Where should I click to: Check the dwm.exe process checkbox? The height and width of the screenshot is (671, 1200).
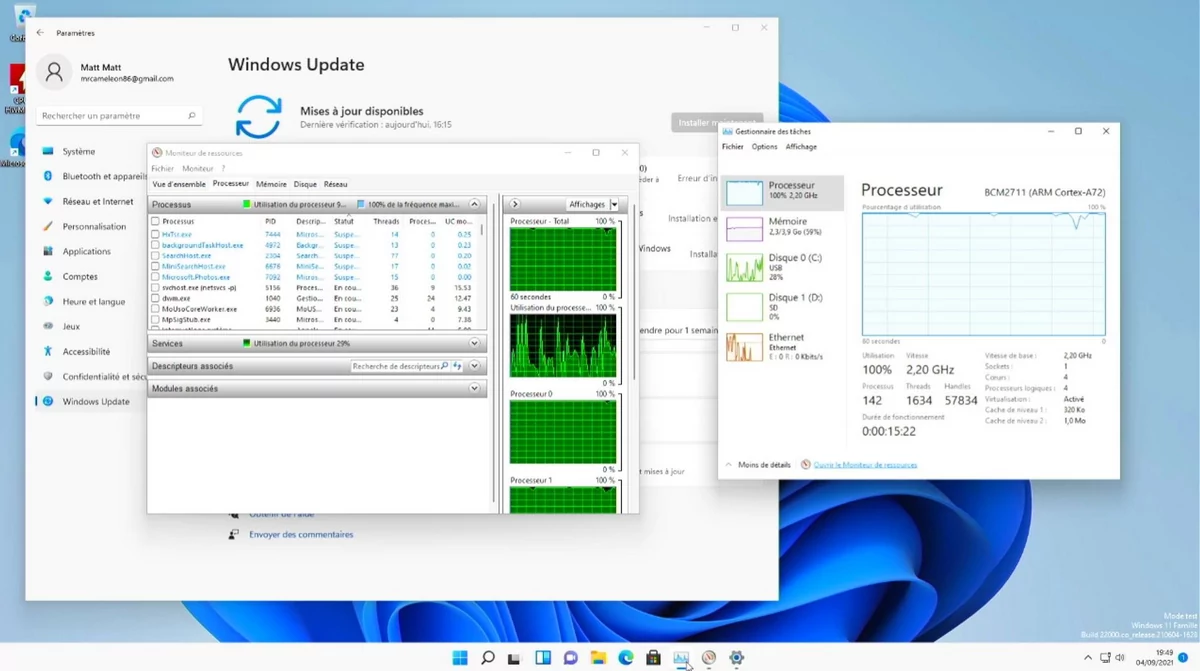click(x=155, y=298)
